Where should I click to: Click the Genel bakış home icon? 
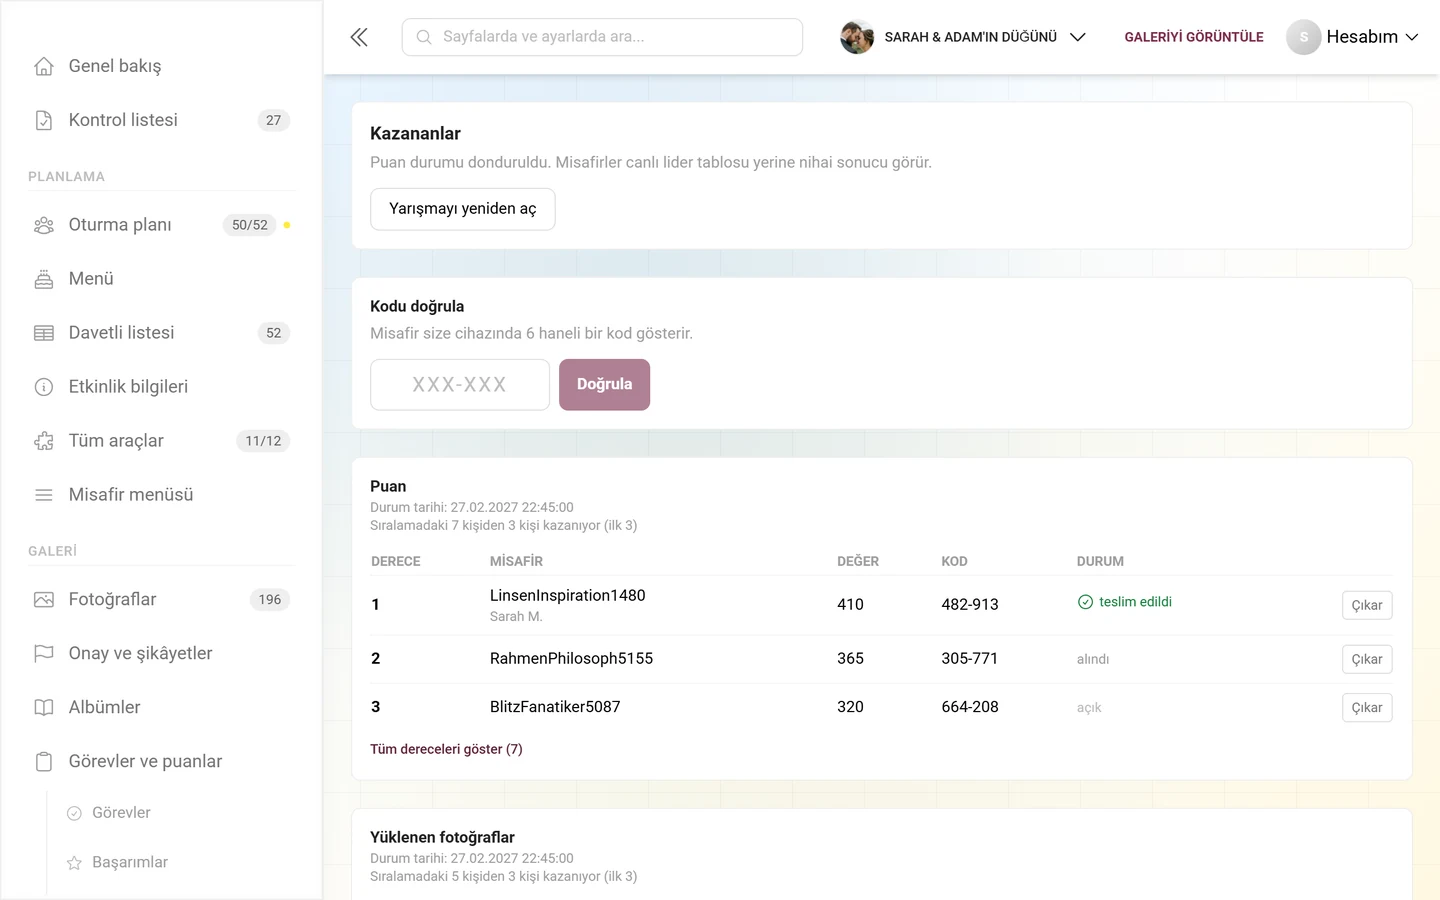(x=44, y=66)
